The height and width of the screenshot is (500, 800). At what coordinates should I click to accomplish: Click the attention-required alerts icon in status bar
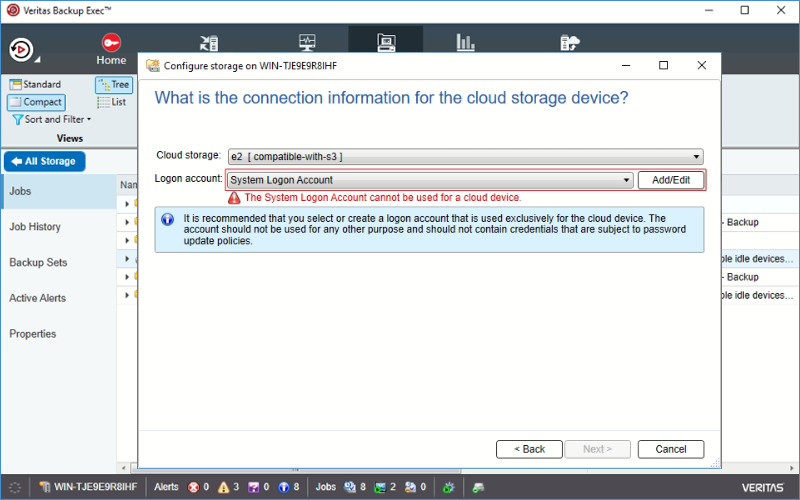tap(253, 487)
